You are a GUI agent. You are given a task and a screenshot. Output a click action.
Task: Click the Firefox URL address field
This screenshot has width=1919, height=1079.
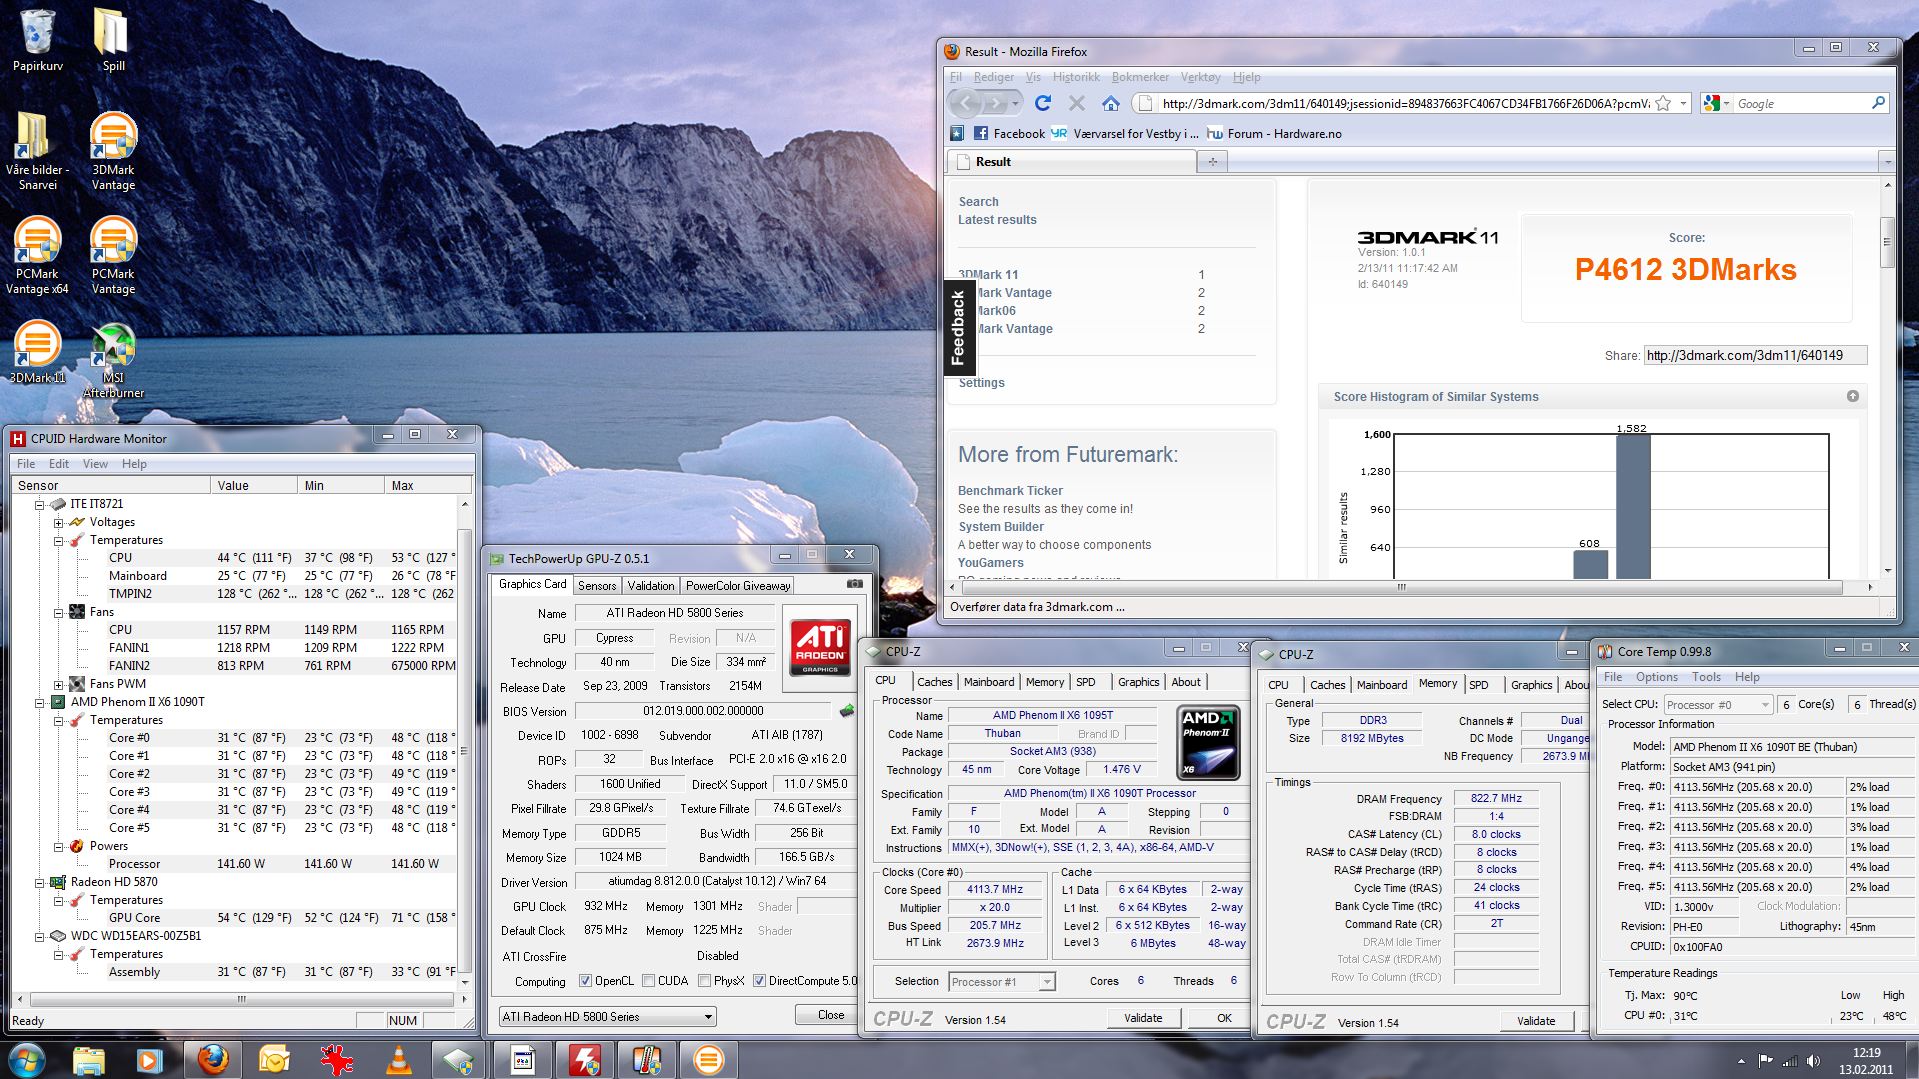[1405, 103]
